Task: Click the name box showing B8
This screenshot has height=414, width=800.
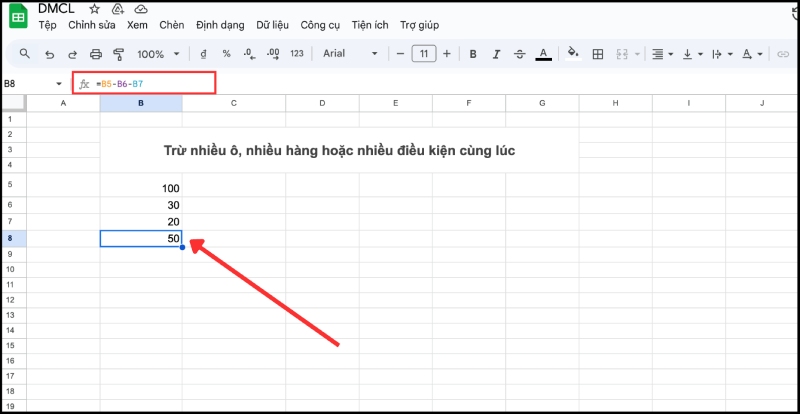Action: 29,84
